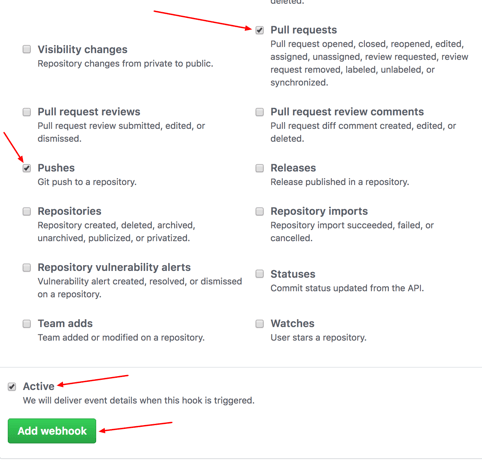The height and width of the screenshot is (460, 482).
Task: Enable Repository vulnerability alerts checkbox
Action: (27, 267)
